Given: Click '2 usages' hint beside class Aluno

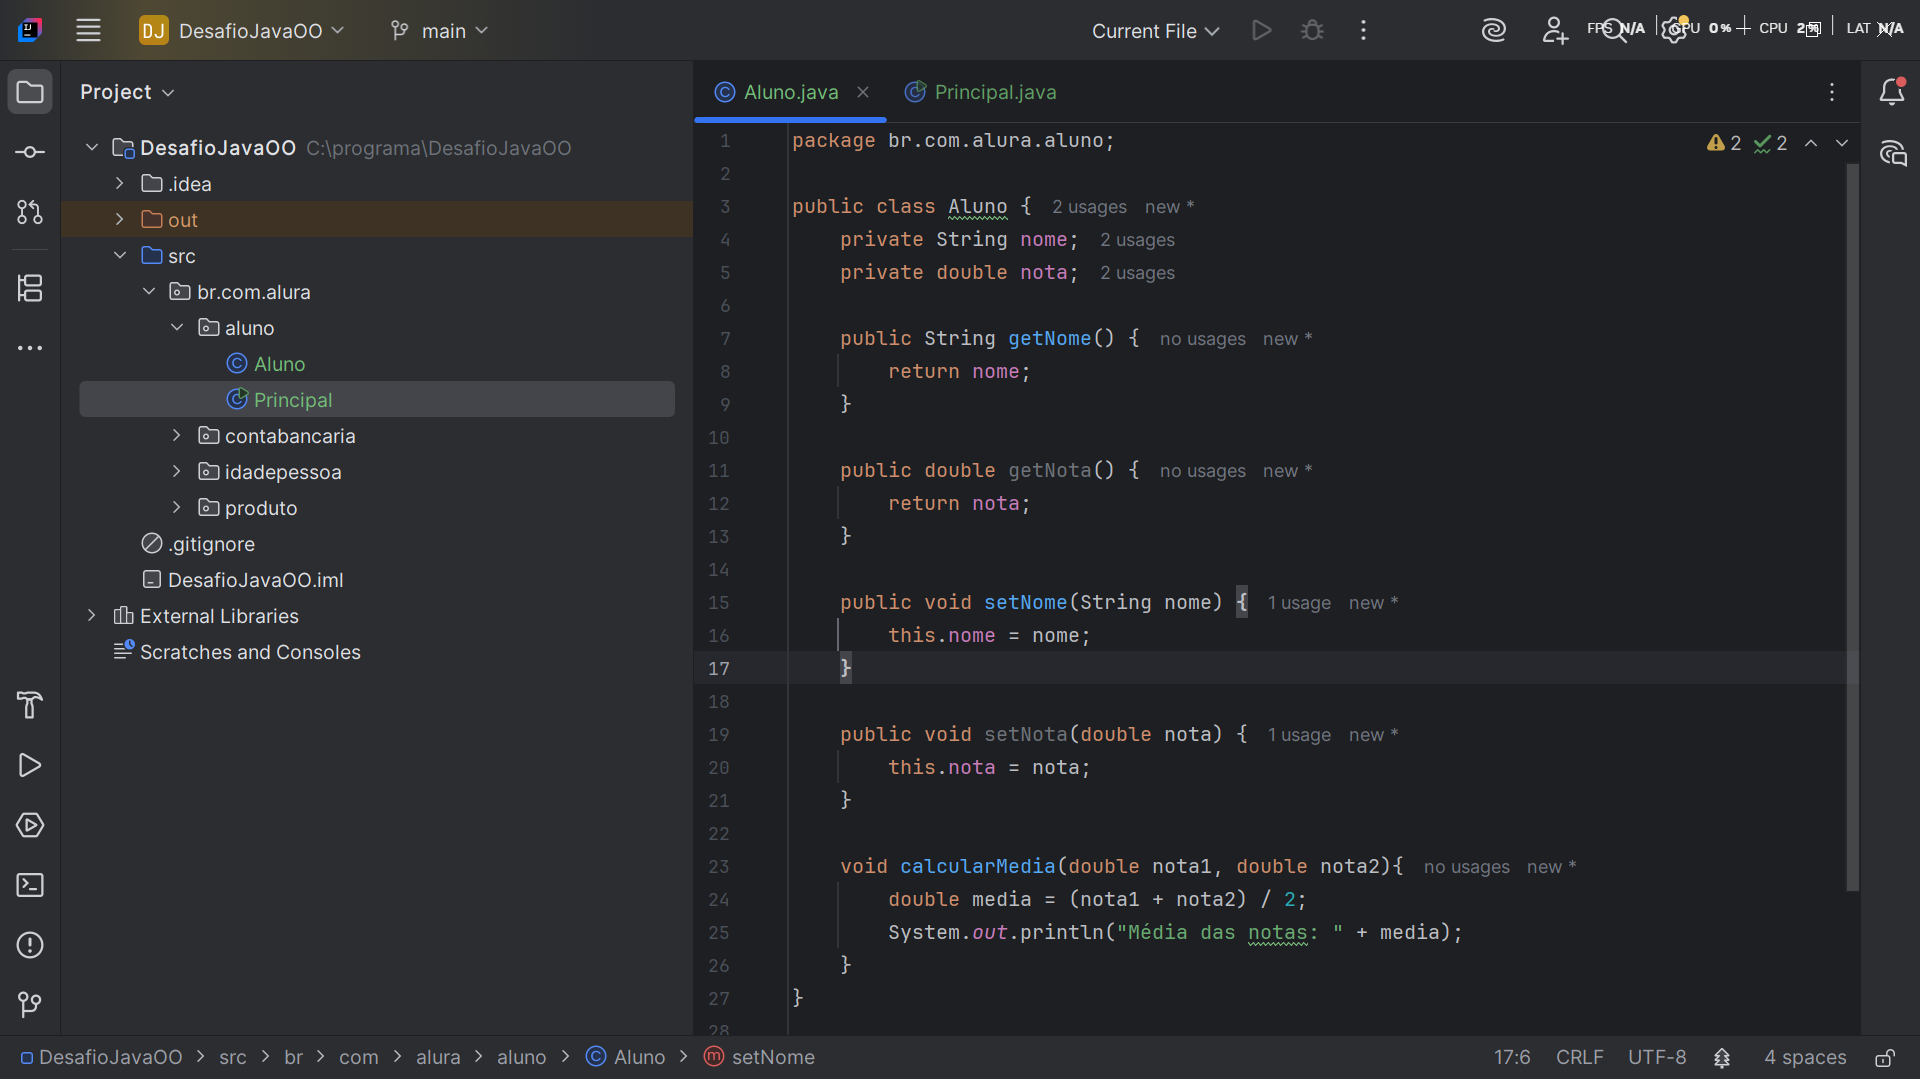Looking at the screenshot, I should pos(1089,207).
